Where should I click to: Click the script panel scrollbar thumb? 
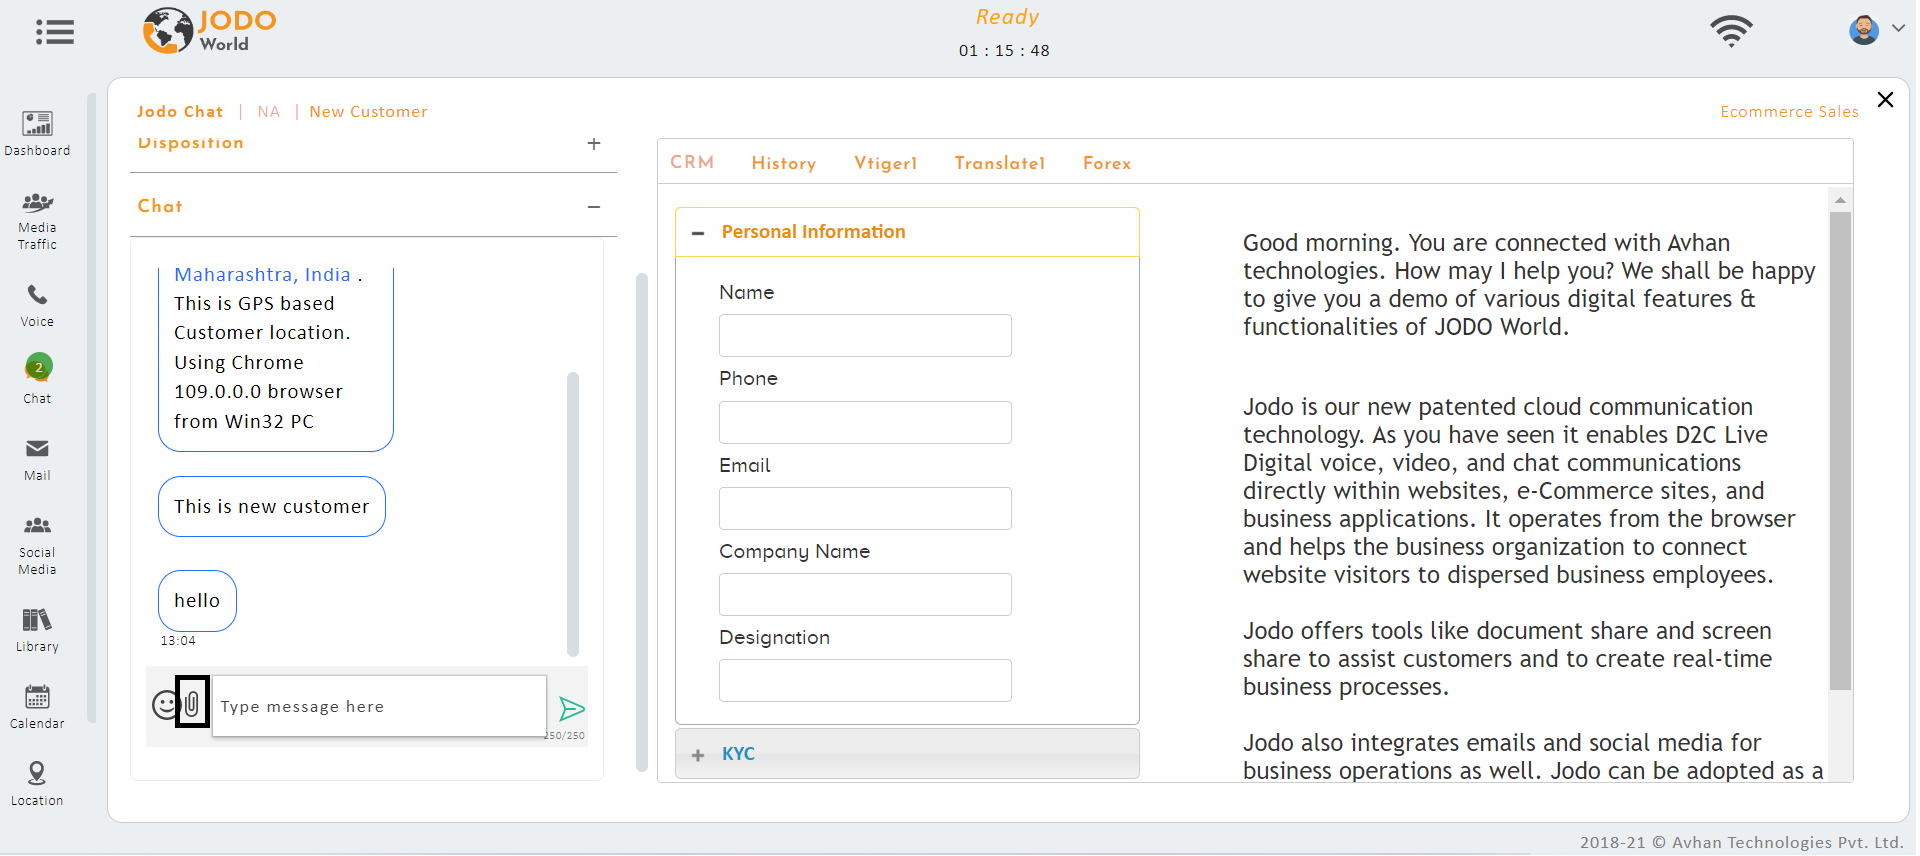pos(1840,451)
